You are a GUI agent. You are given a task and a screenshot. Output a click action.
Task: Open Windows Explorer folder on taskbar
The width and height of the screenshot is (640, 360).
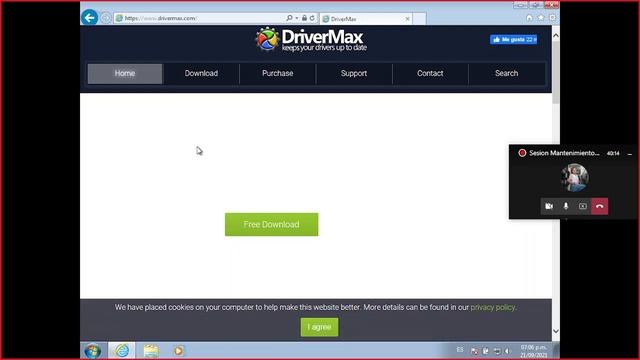pos(151,351)
